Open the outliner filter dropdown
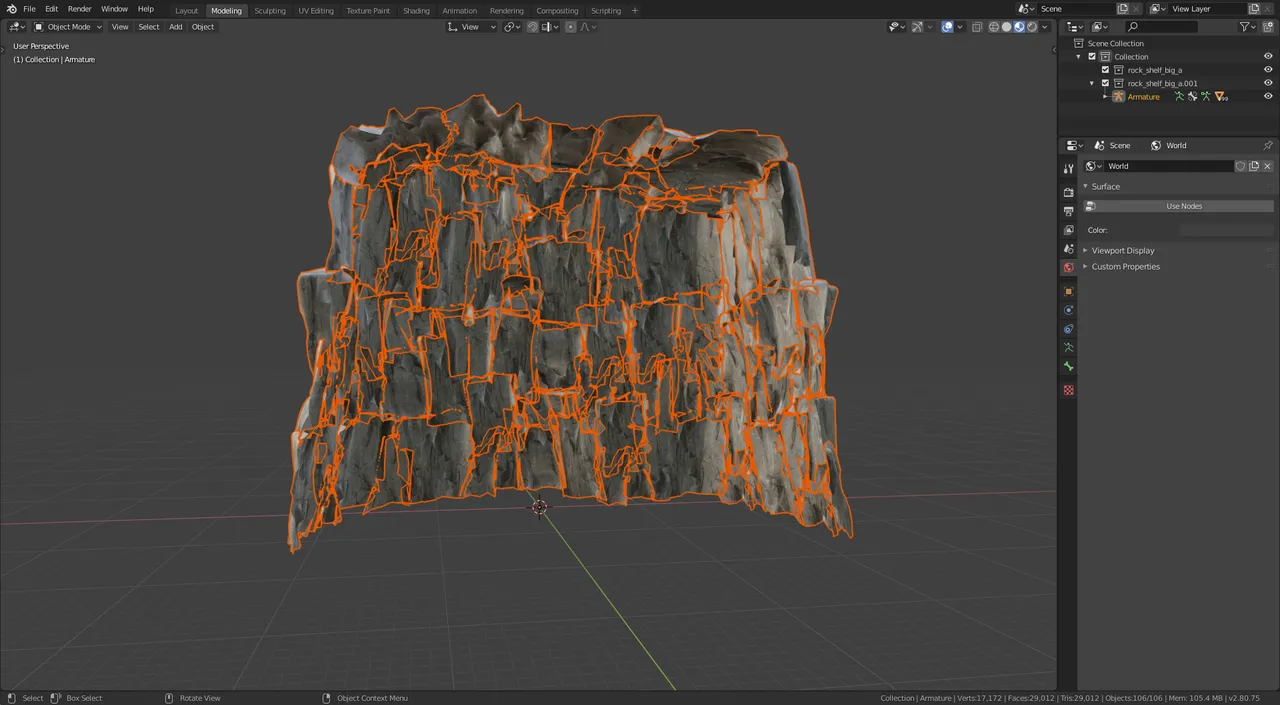1280x705 pixels. tap(1248, 27)
